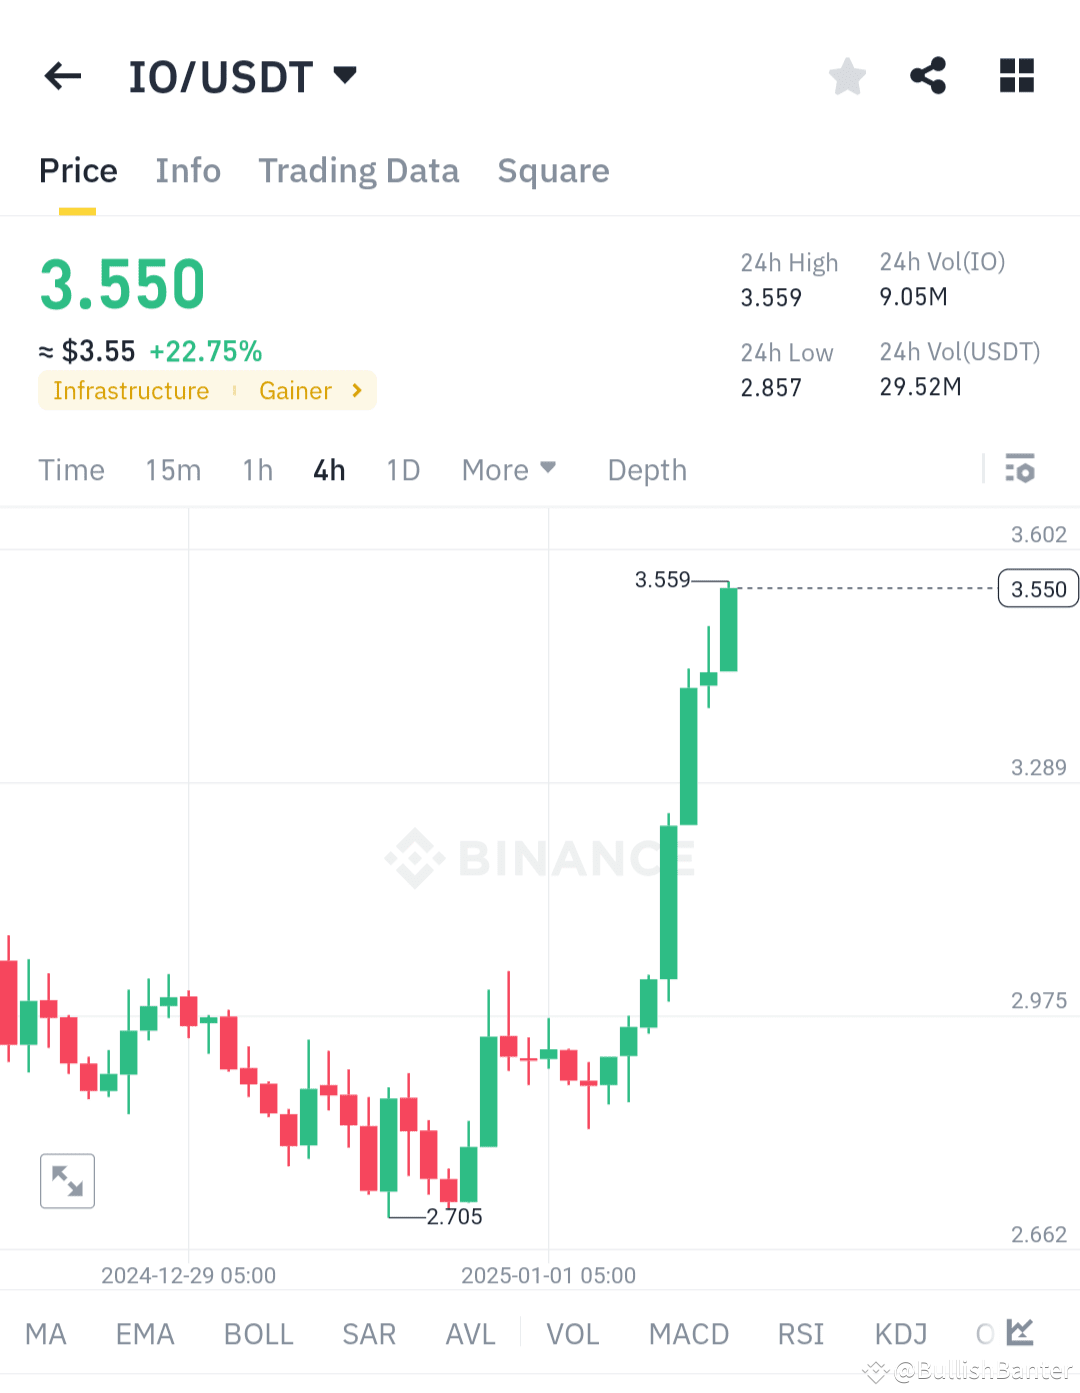Select the 1D timeframe

click(x=402, y=469)
